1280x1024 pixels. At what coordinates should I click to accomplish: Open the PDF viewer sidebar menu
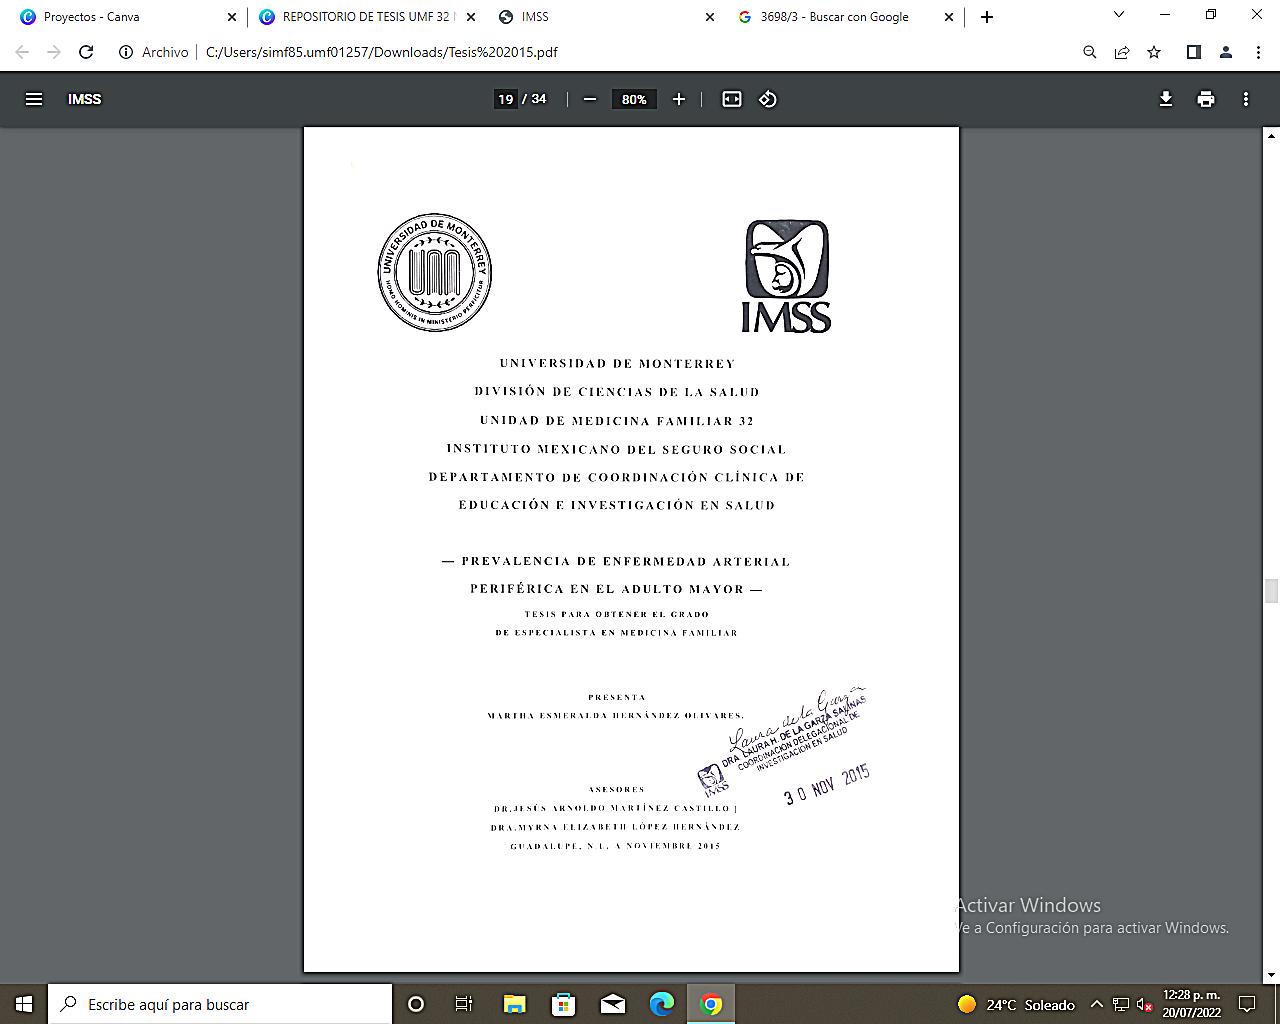[x=34, y=99]
